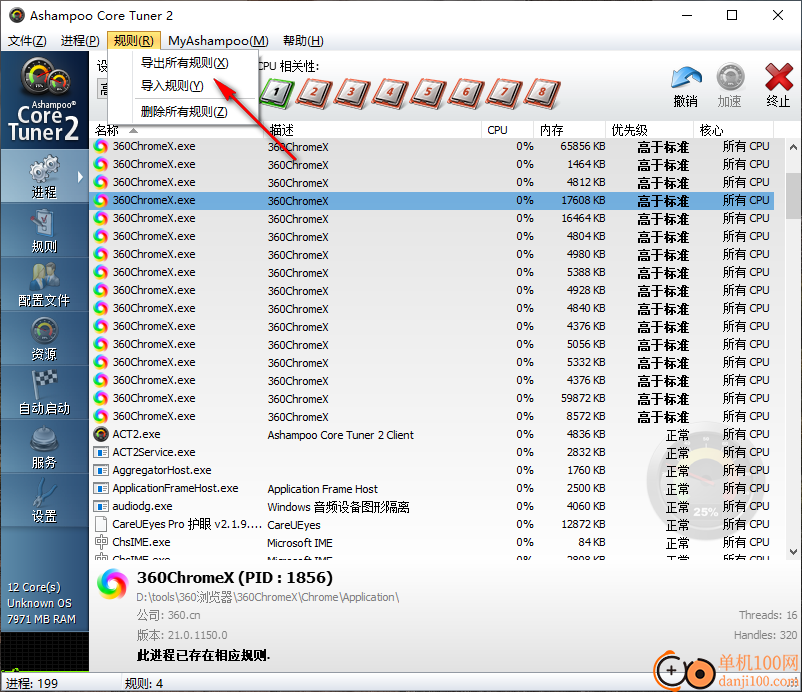
Task: Click the process path D:\tools\360浏览器 text
Action: [268, 597]
